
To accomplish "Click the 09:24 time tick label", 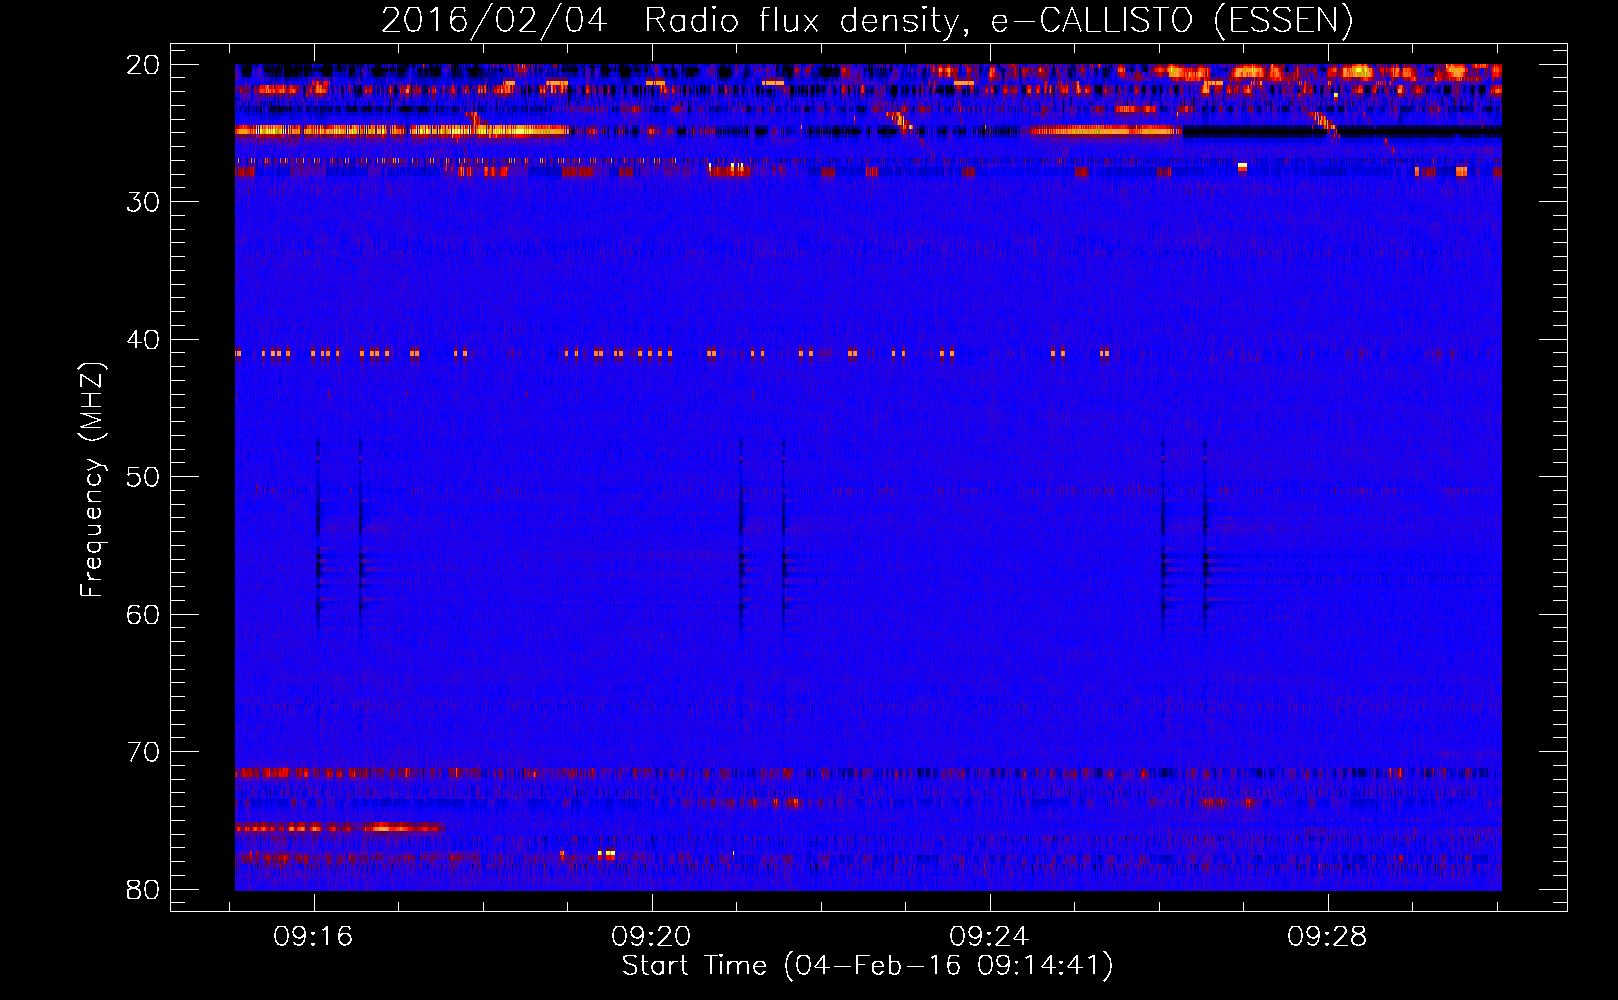I will (990, 937).
